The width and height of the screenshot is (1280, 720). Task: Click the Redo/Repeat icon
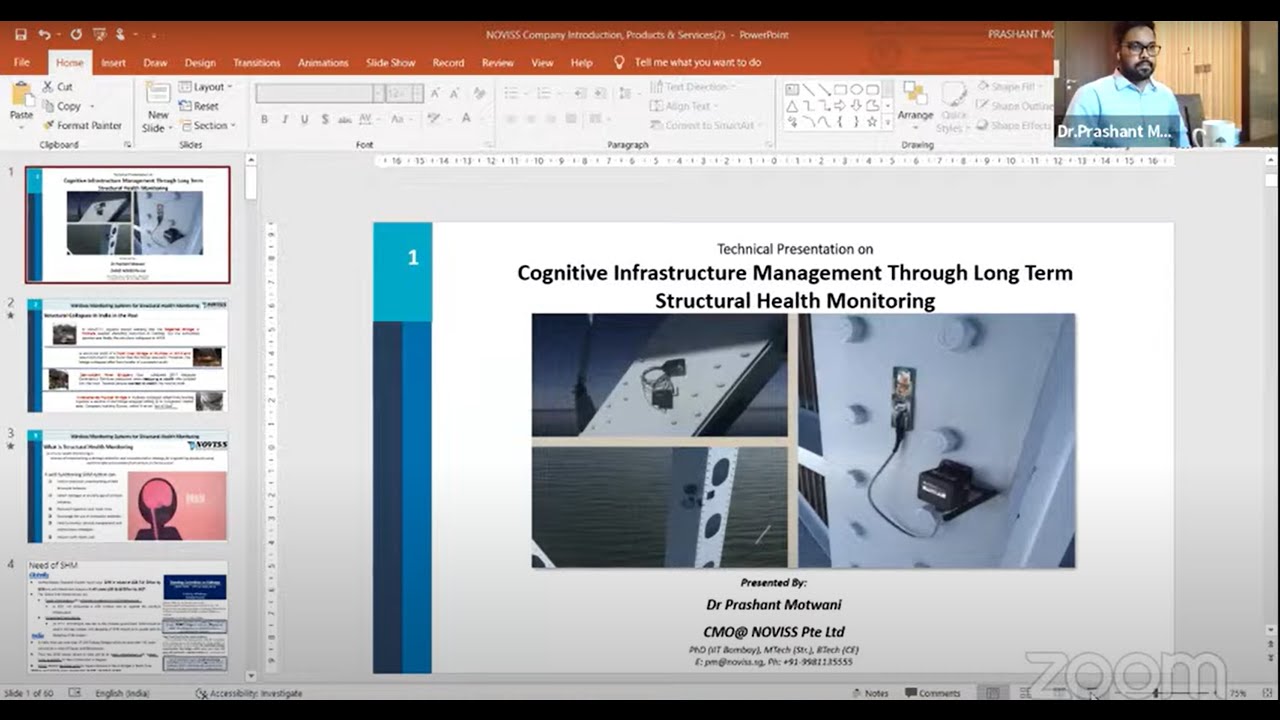[76, 34]
